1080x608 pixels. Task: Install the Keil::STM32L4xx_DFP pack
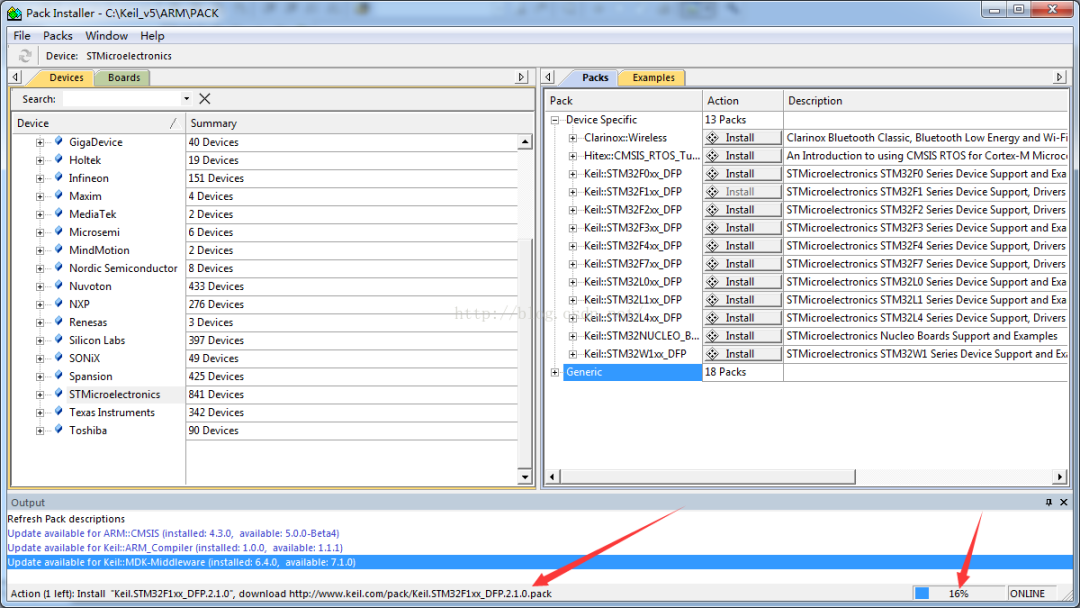pyautogui.click(x=742, y=317)
